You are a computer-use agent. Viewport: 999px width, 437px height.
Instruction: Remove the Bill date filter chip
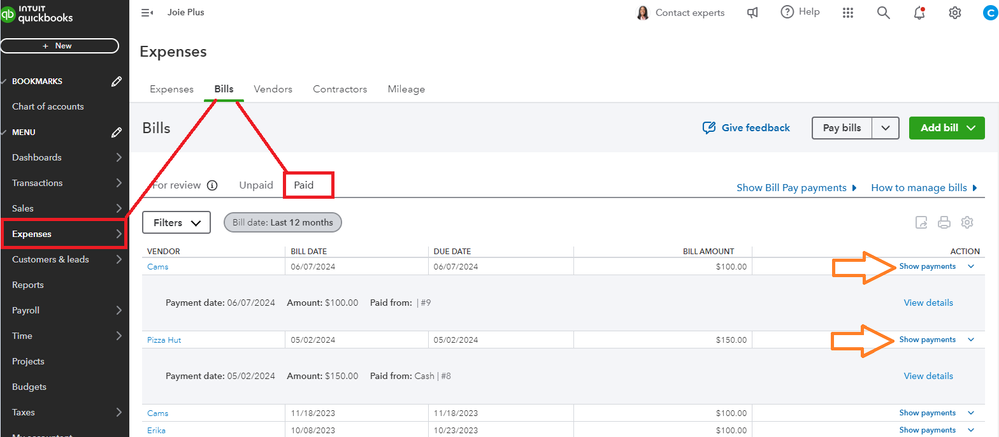point(283,222)
